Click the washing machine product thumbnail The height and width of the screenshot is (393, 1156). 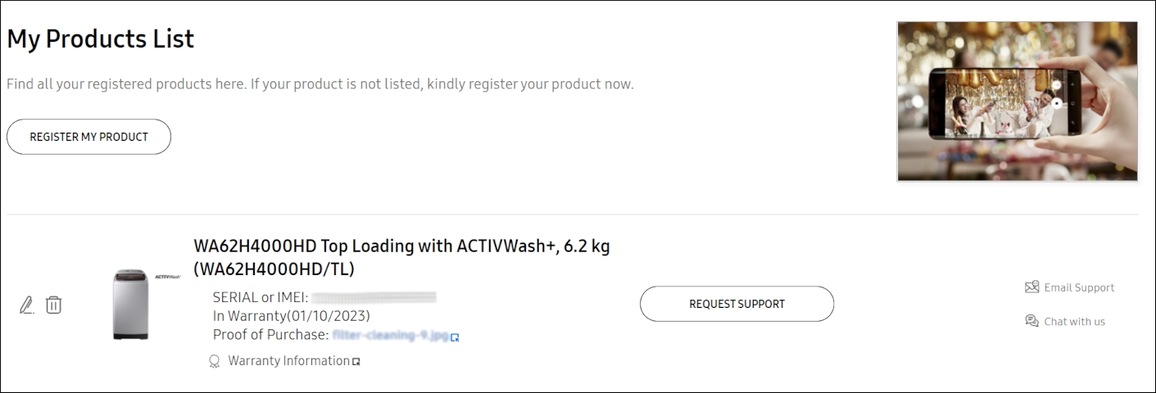tap(130, 305)
